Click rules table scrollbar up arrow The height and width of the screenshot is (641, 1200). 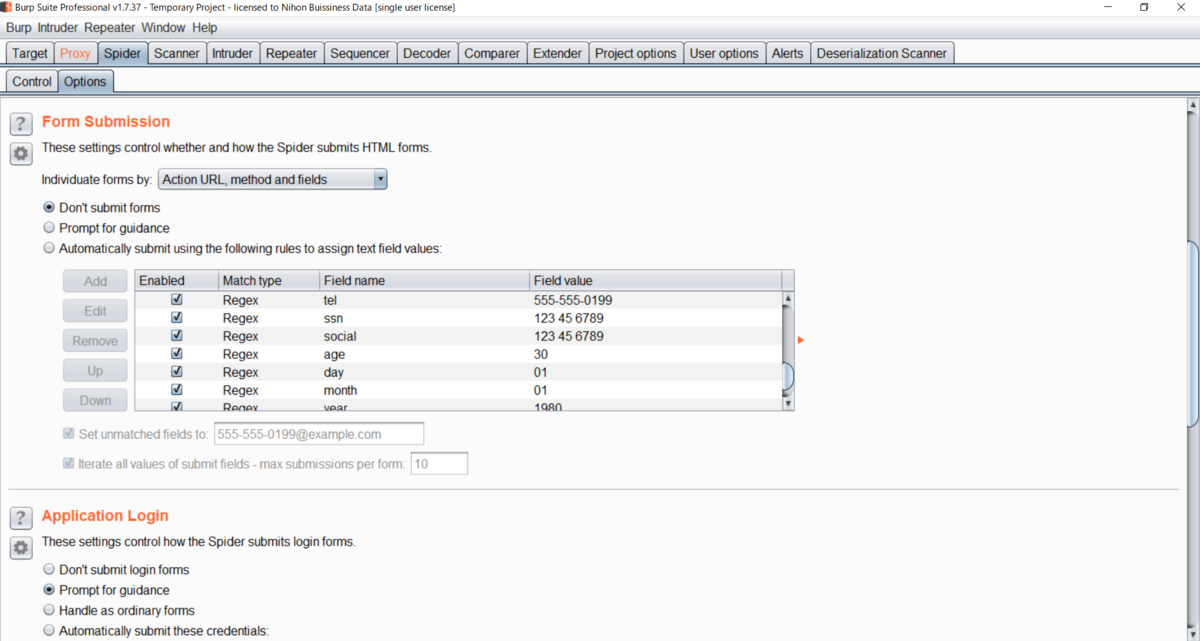click(x=788, y=298)
